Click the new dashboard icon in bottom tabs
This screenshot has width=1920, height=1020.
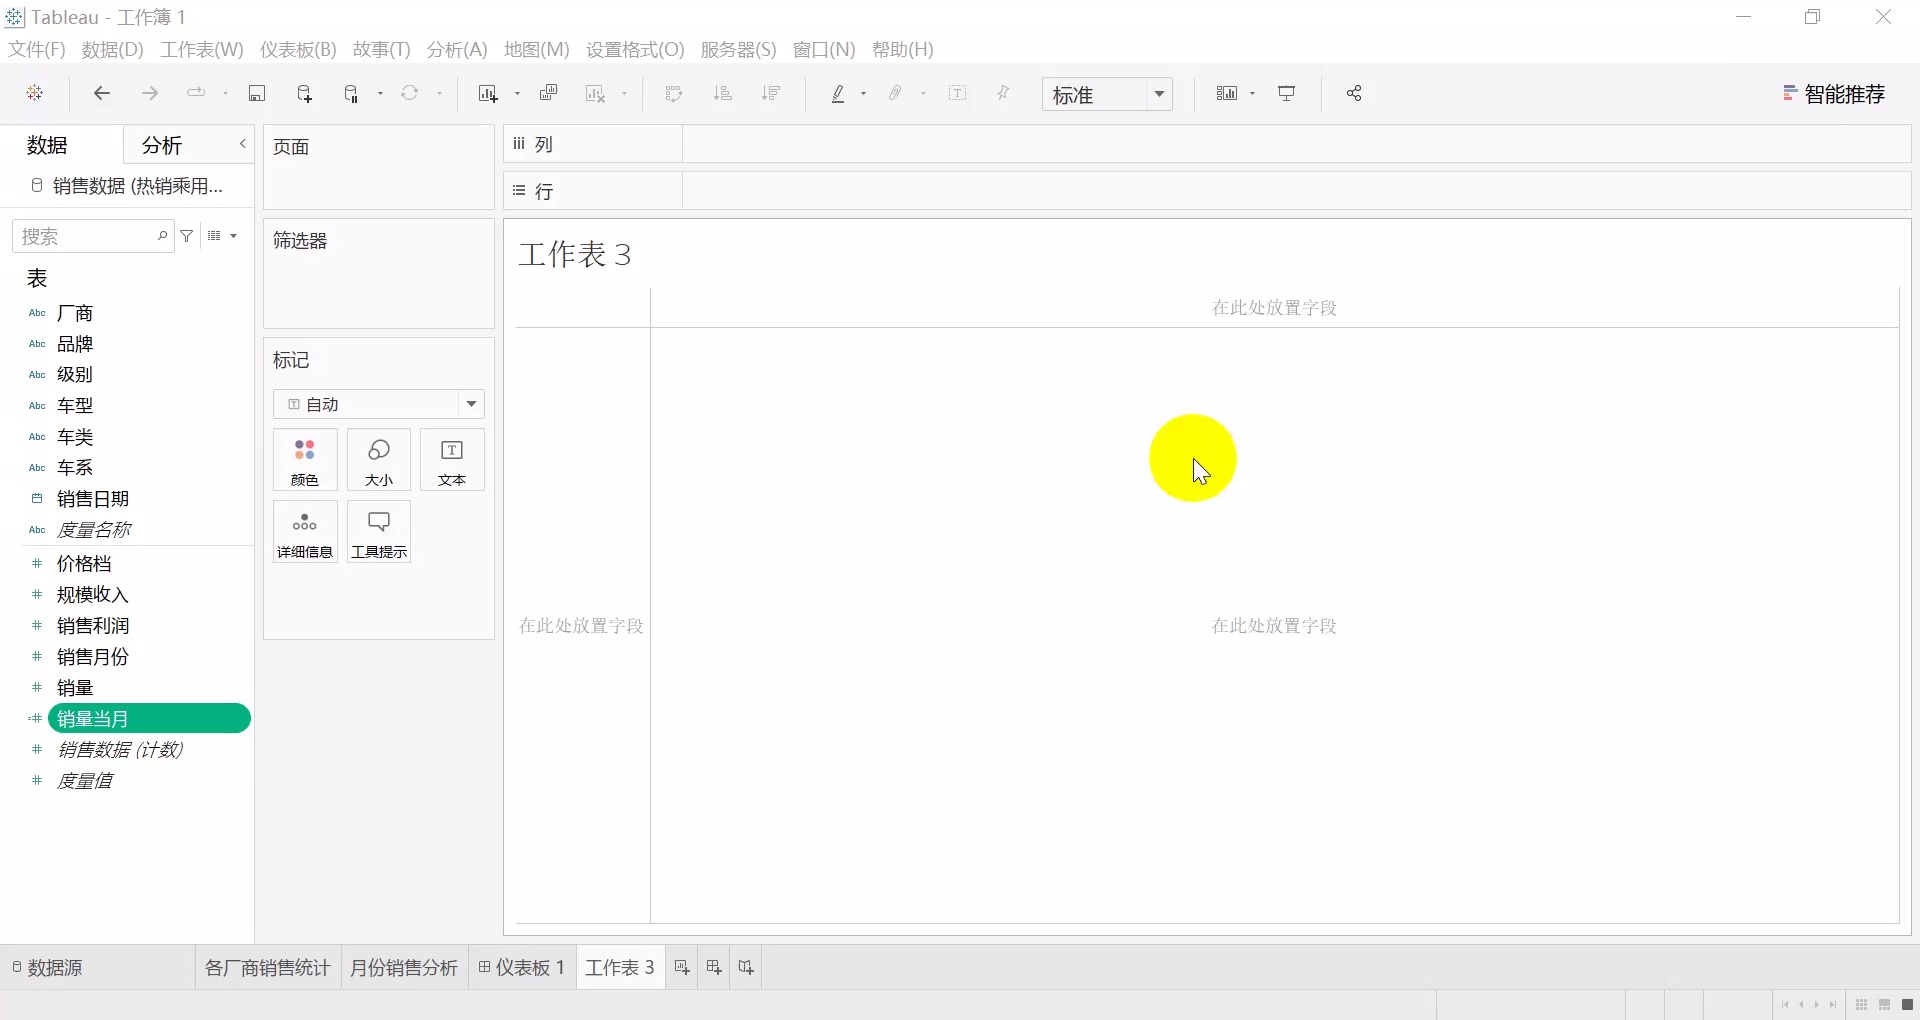(714, 968)
